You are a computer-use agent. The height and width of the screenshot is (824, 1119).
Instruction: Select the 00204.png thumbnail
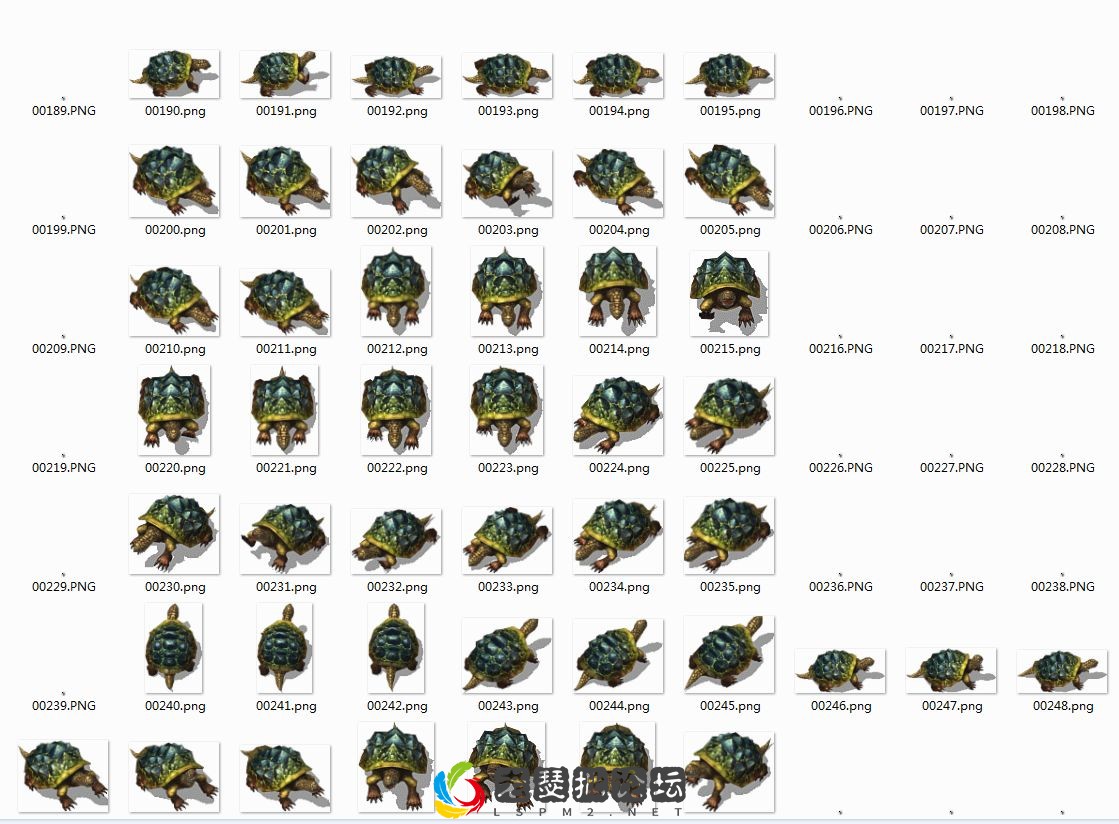tap(618, 183)
